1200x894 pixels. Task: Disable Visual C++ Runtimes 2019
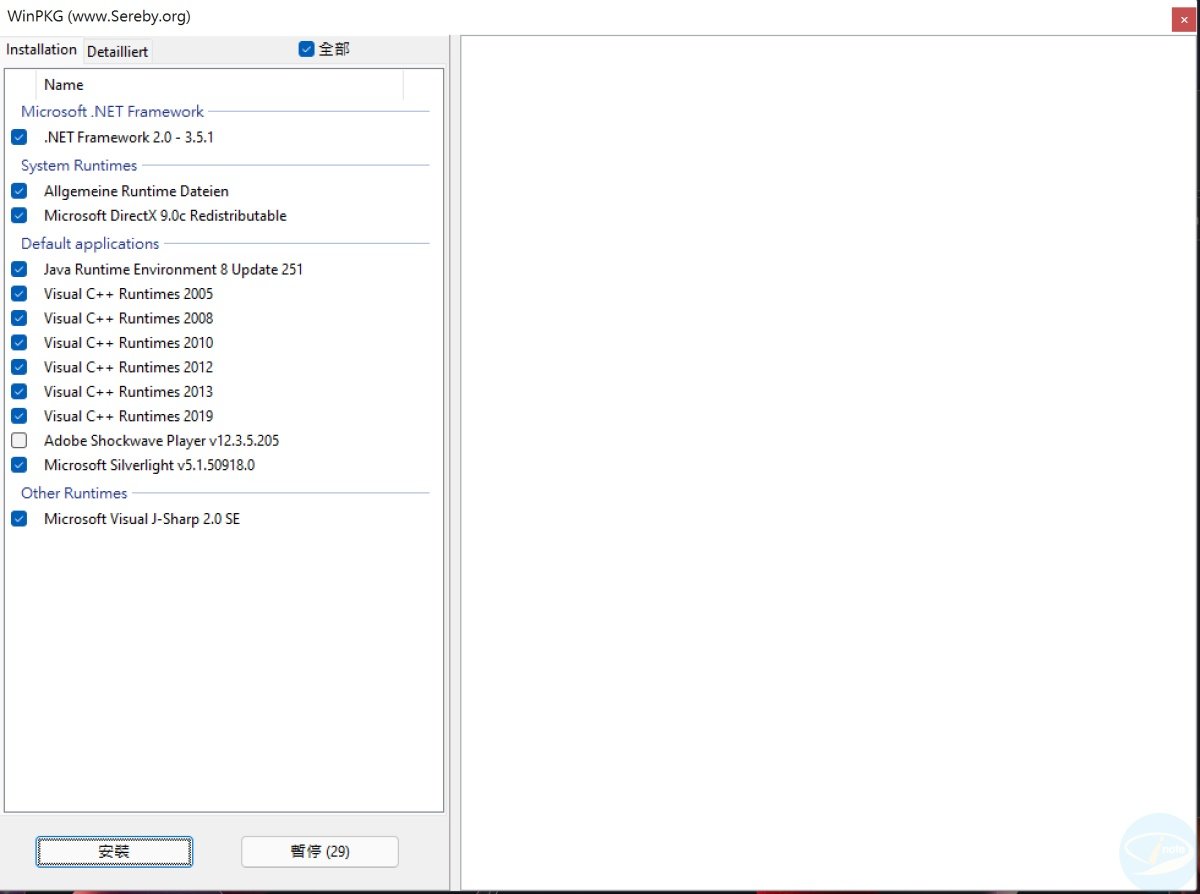click(x=19, y=416)
